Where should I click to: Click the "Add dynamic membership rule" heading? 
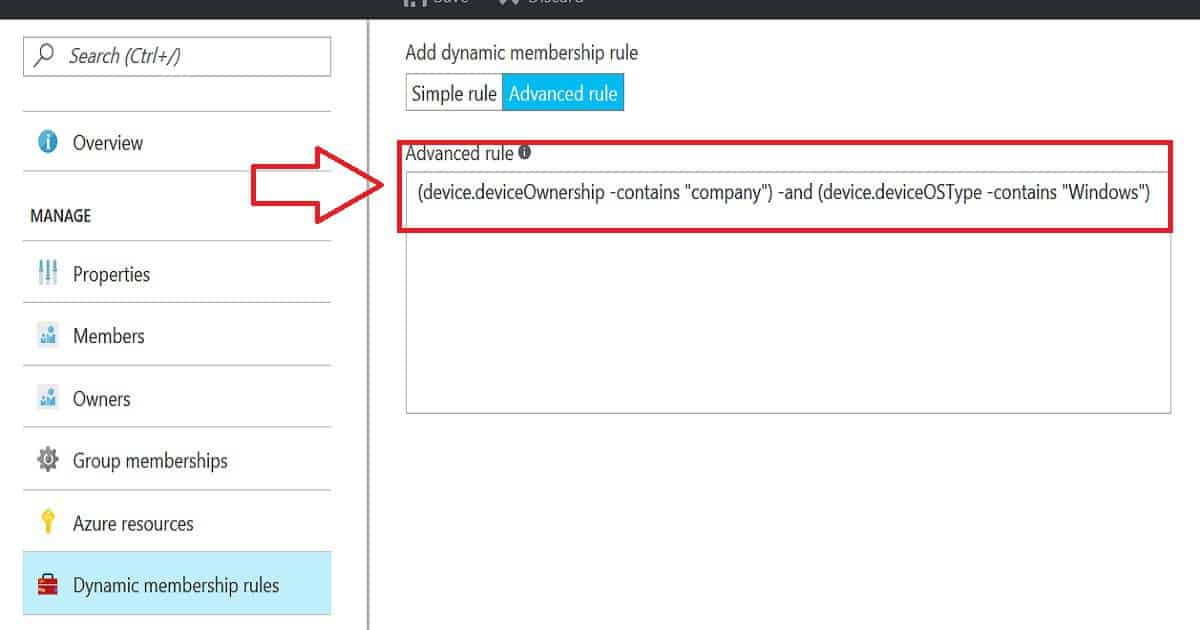click(x=521, y=53)
